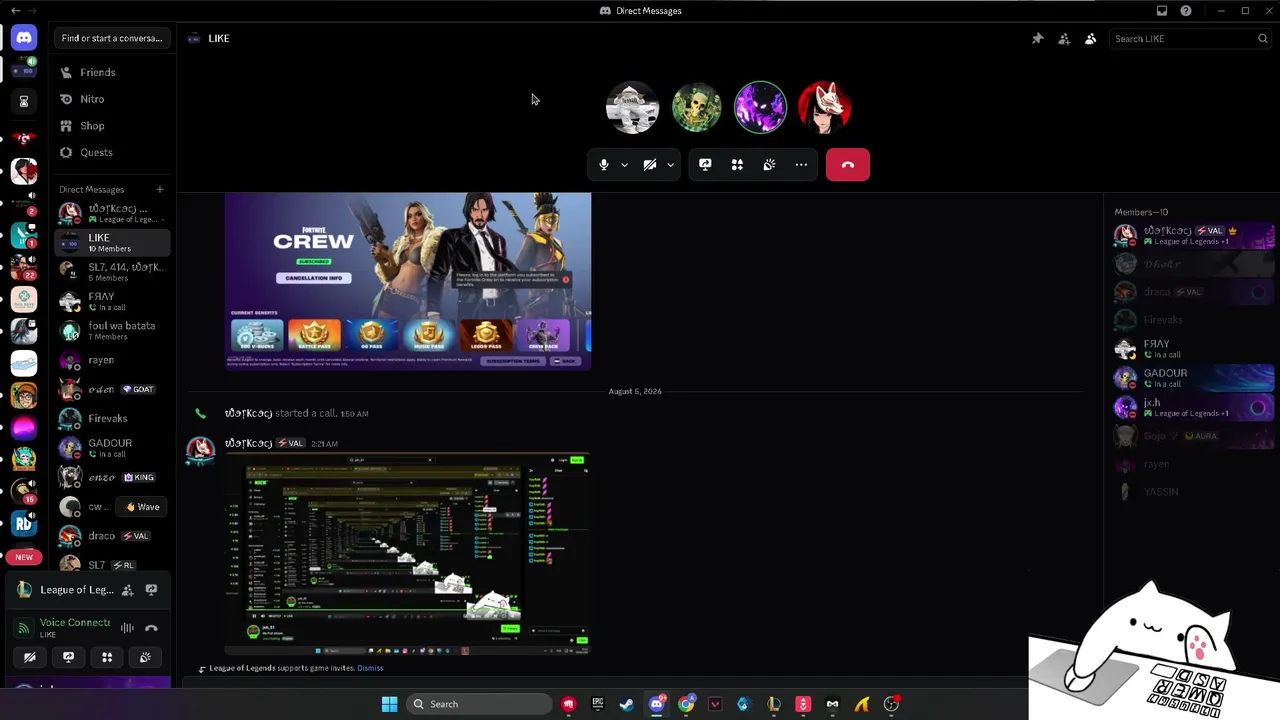
Task: Click the Windows taskbar Search box
Action: coord(479,704)
